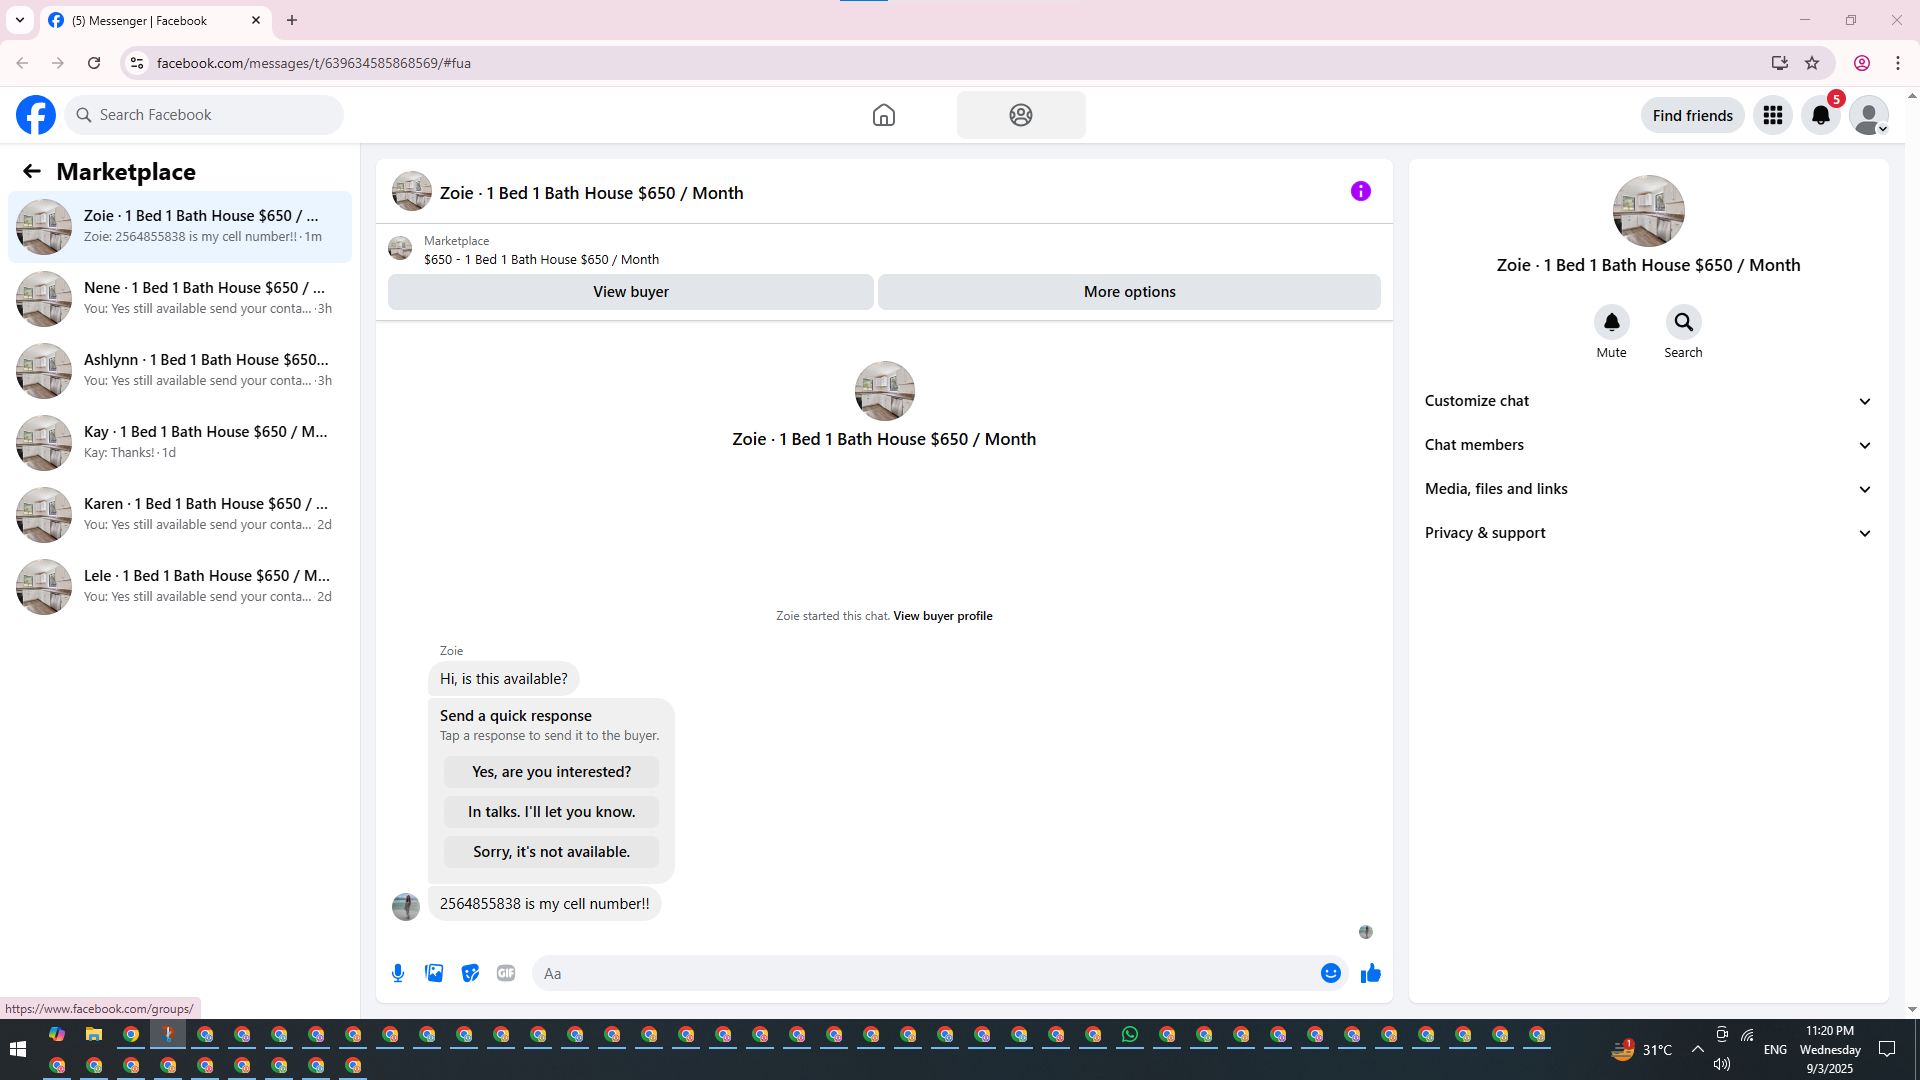Search within the conversation
Image resolution: width=1920 pixels, height=1080 pixels.
coord(1684,322)
